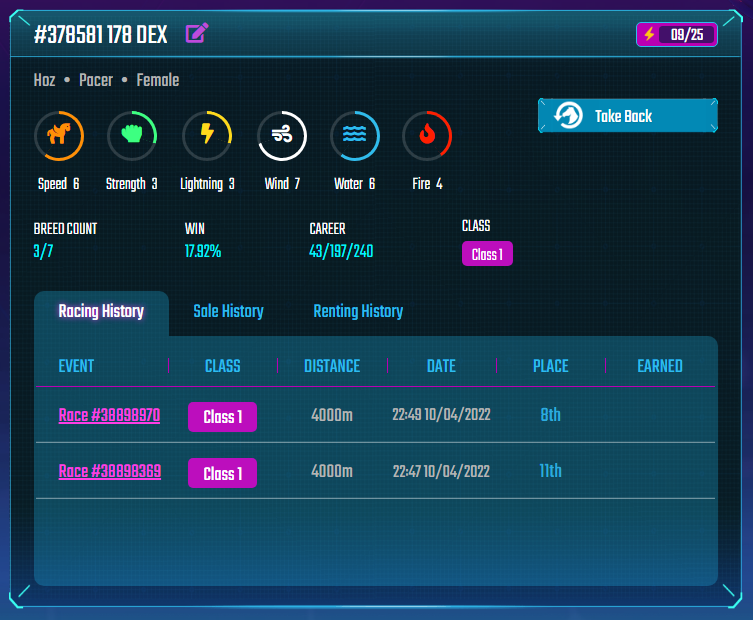Click the Water 6 label
The width and height of the screenshot is (753, 620).
click(x=354, y=183)
